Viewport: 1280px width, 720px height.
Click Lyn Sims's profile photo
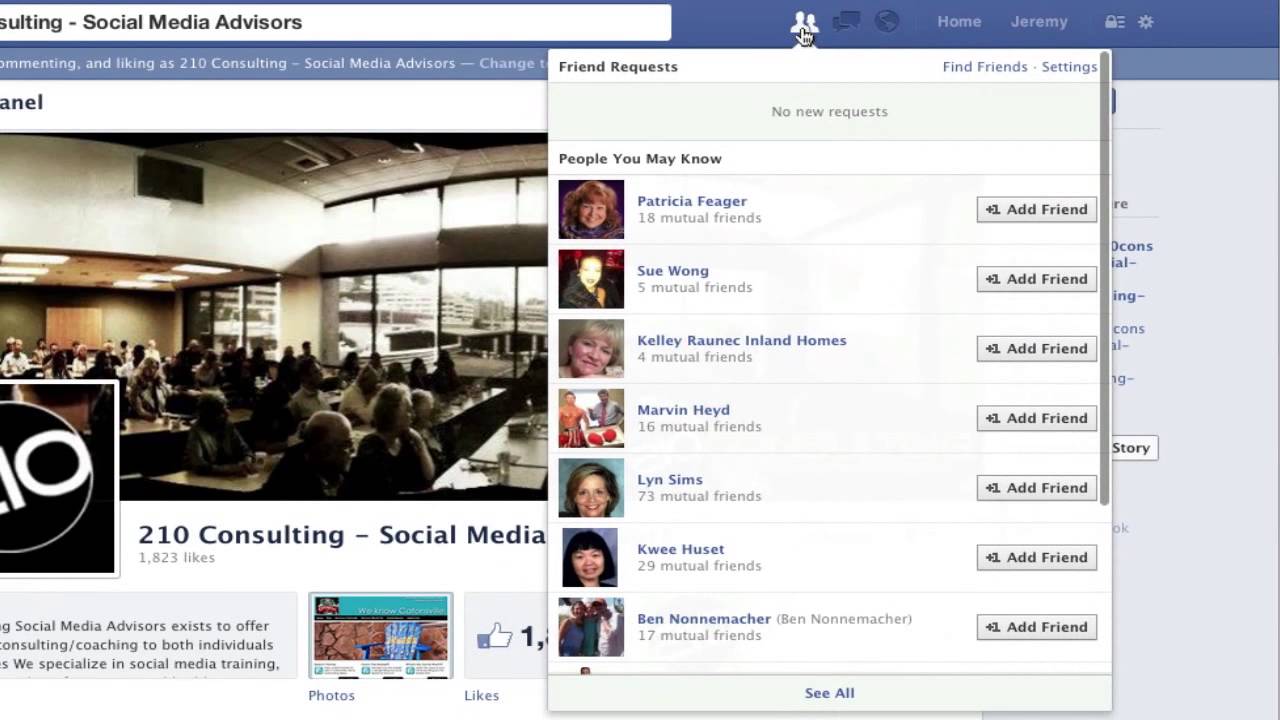591,488
